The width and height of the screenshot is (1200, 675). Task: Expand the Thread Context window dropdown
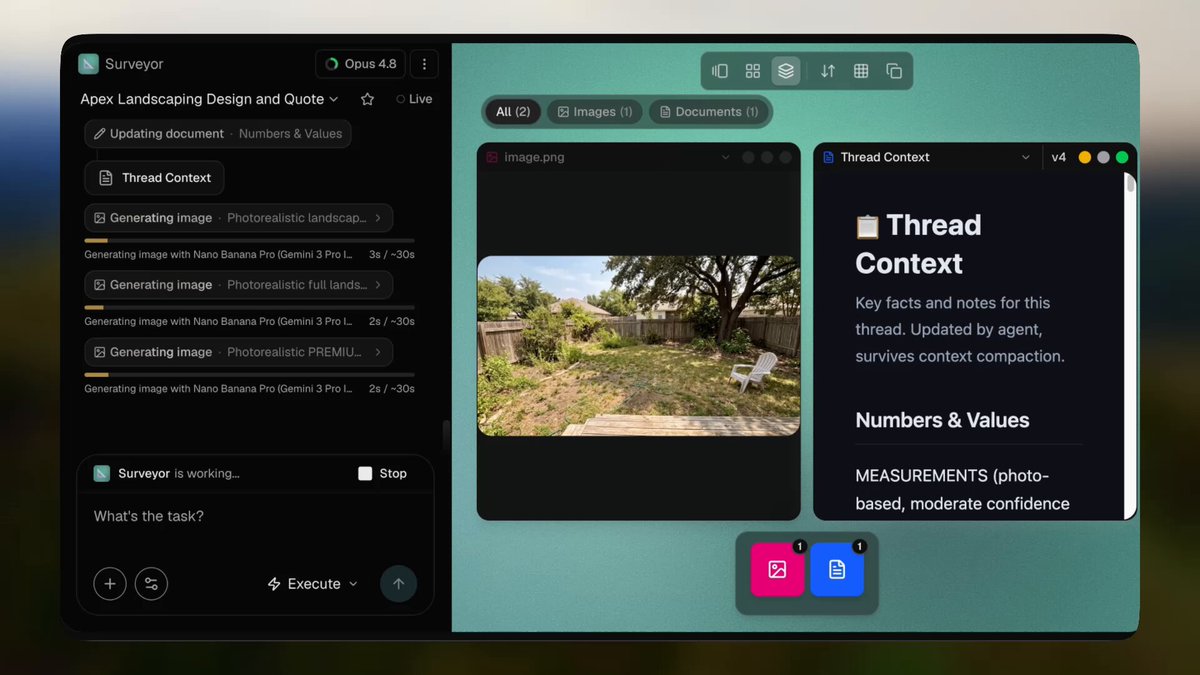[1025, 157]
